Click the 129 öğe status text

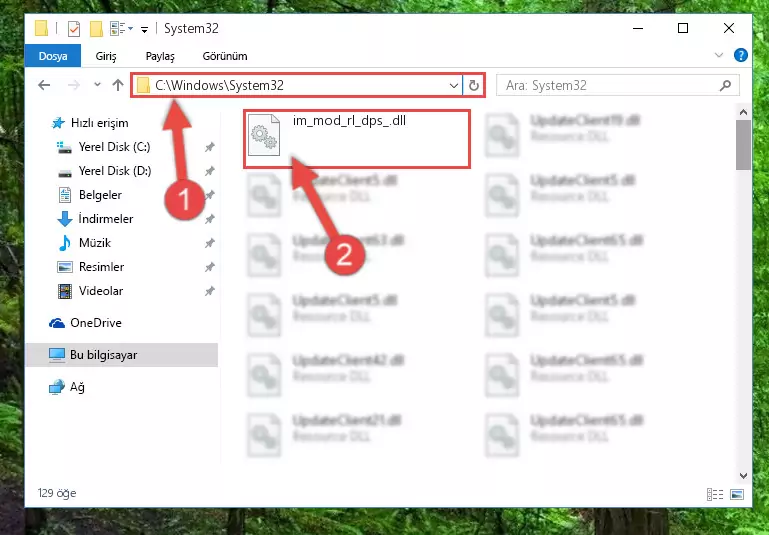57,493
